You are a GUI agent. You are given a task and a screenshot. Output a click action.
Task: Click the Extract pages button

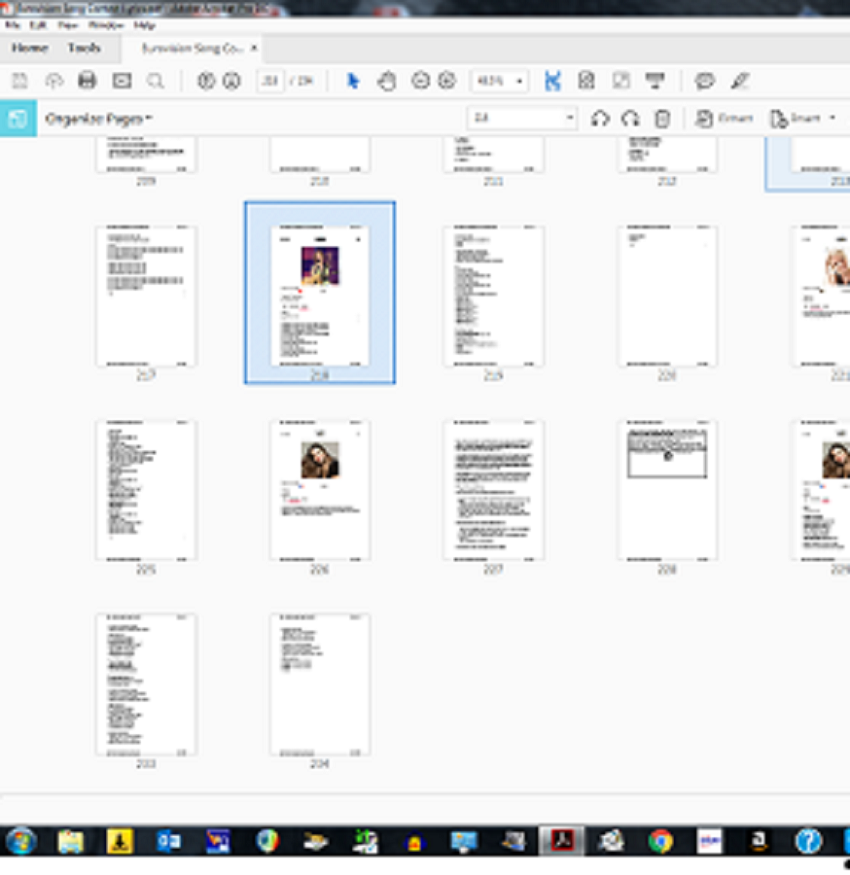(724, 118)
